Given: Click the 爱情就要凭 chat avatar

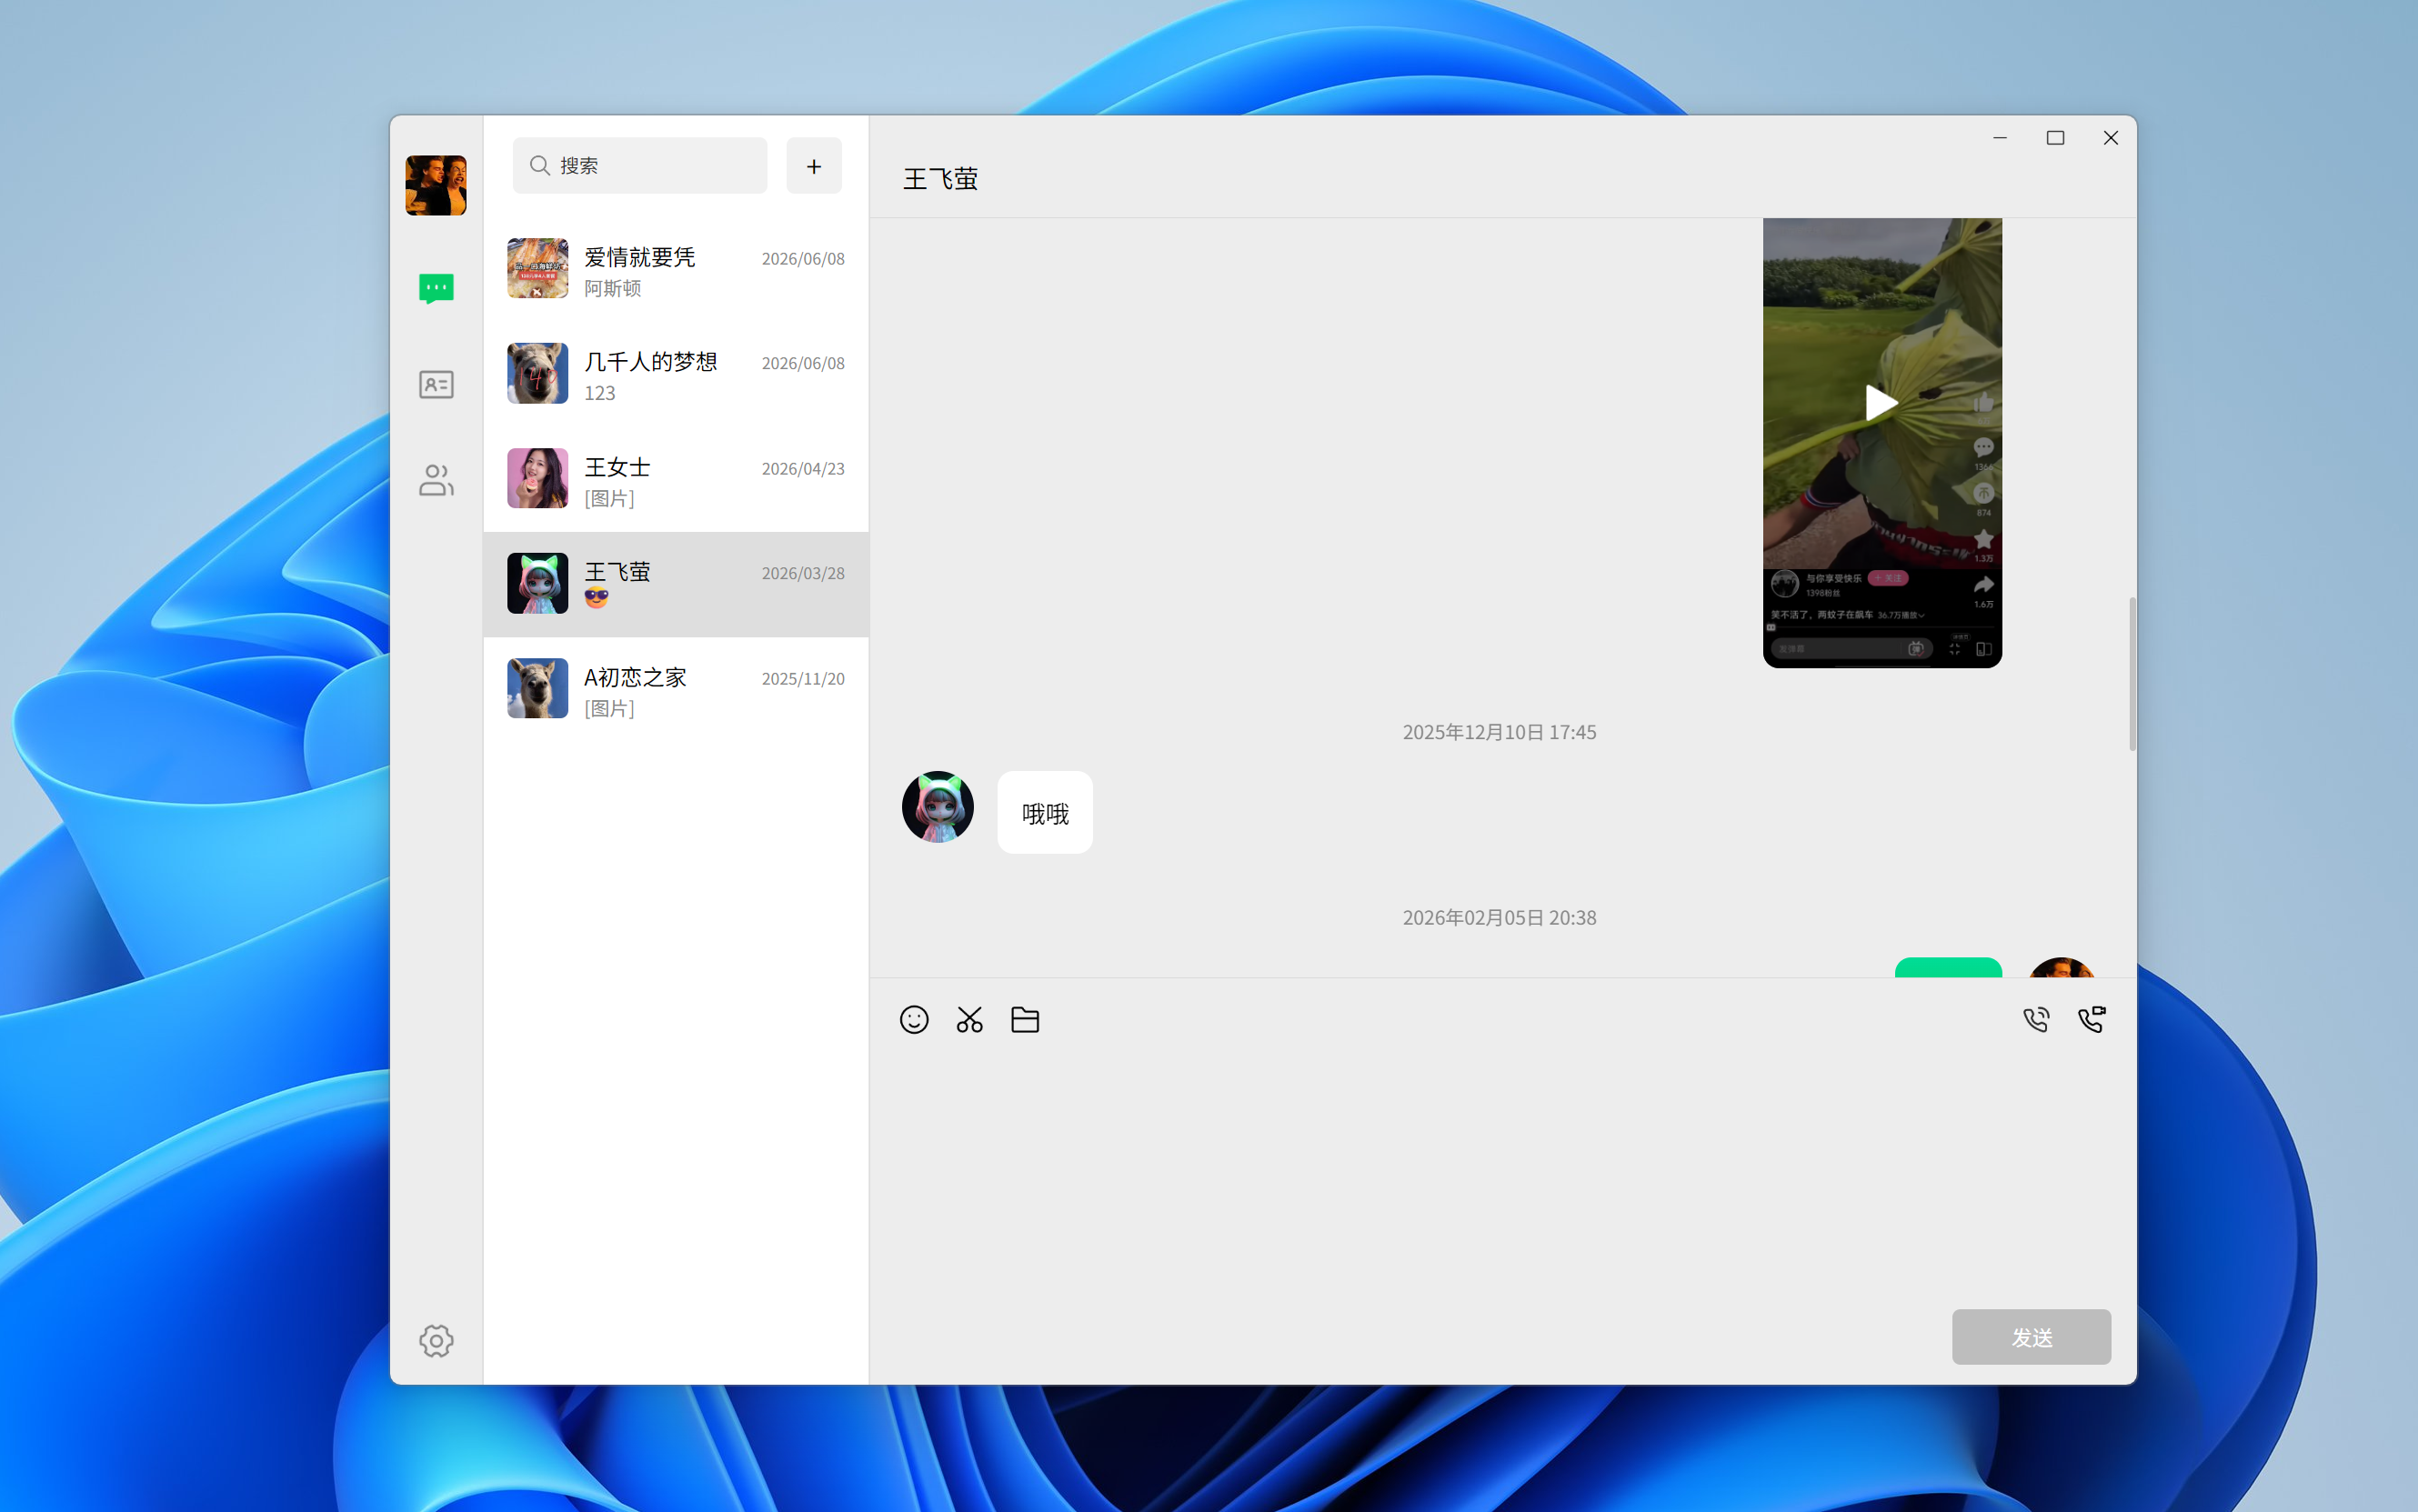Looking at the screenshot, I should (538, 268).
